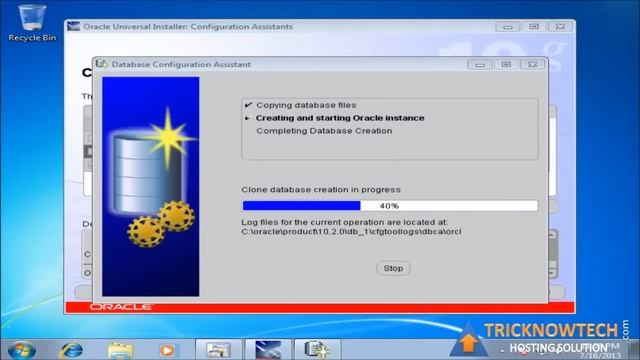Click 'Clone database creation in progress' label
Image resolution: width=640 pixels, height=360 pixels.
[x=321, y=190]
